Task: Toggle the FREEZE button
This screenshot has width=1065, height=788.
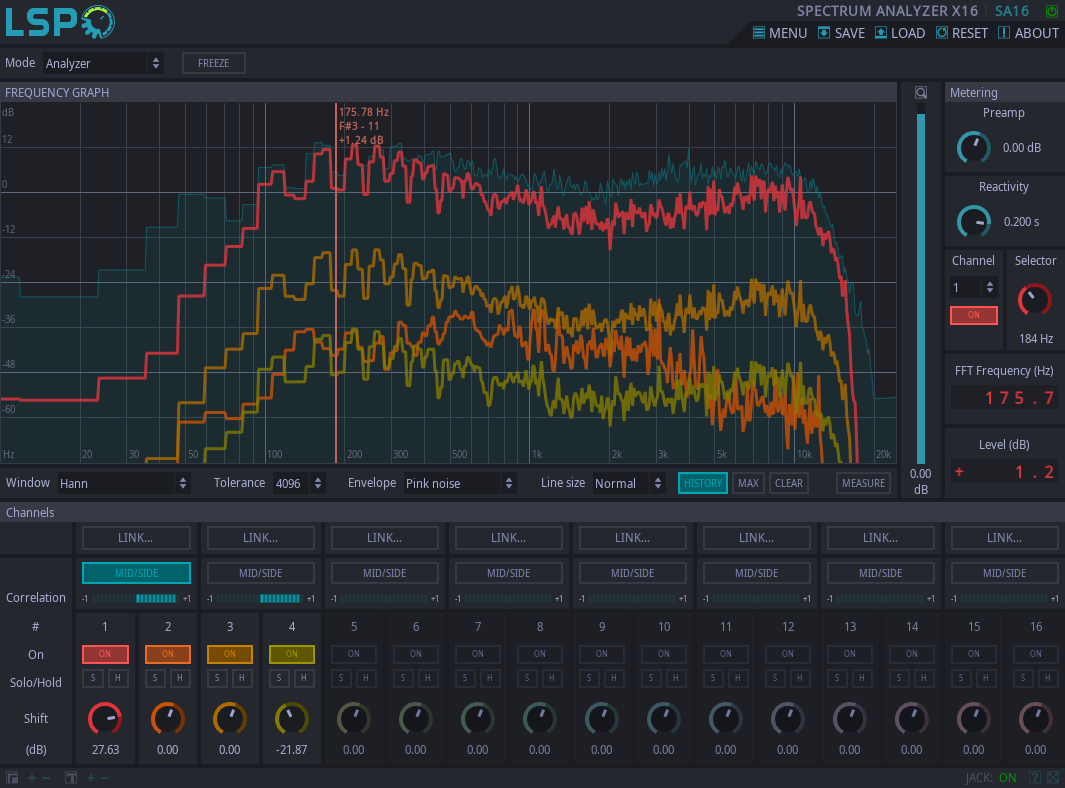Action: point(213,63)
